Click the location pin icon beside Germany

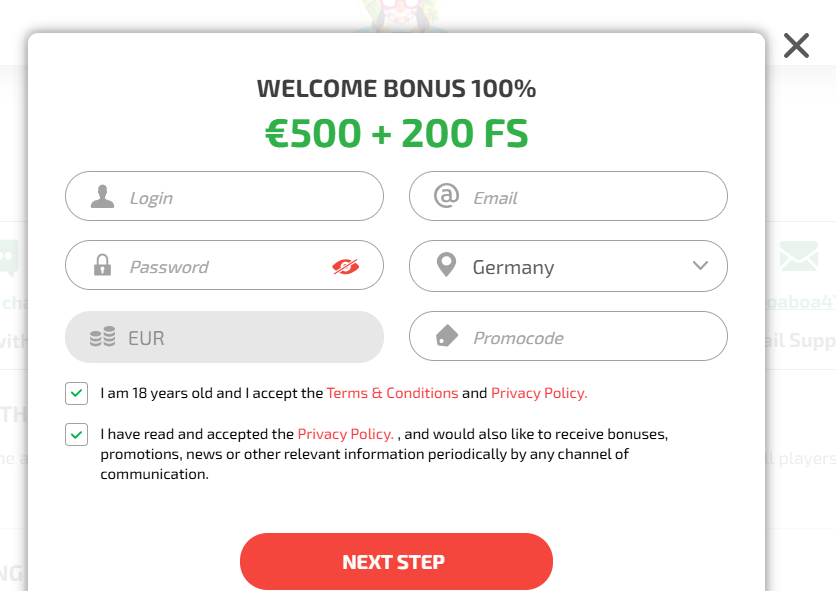coord(446,266)
